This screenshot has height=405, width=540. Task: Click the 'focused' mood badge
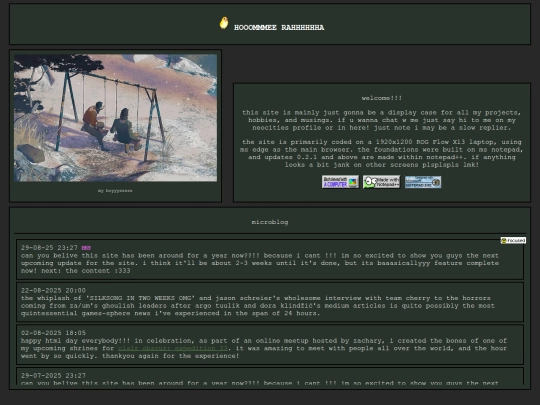coord(513,240)
